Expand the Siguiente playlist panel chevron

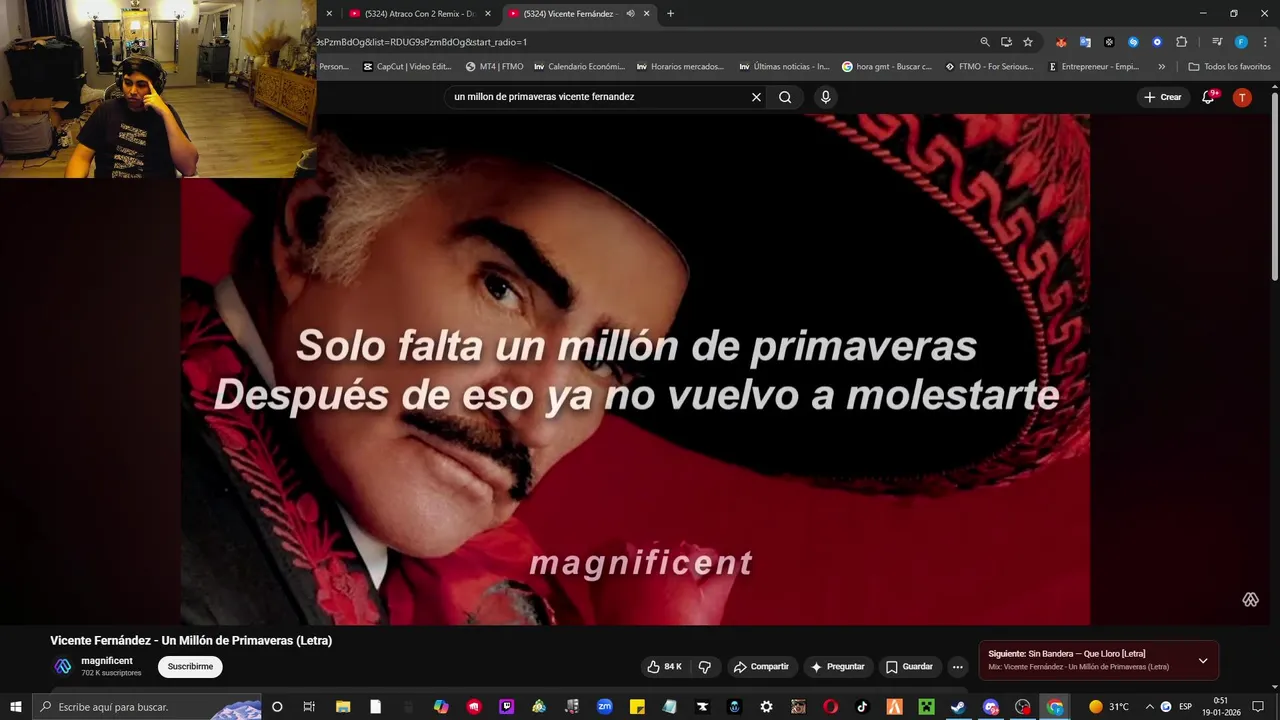pyautogui.click(x=1203, y=661)
